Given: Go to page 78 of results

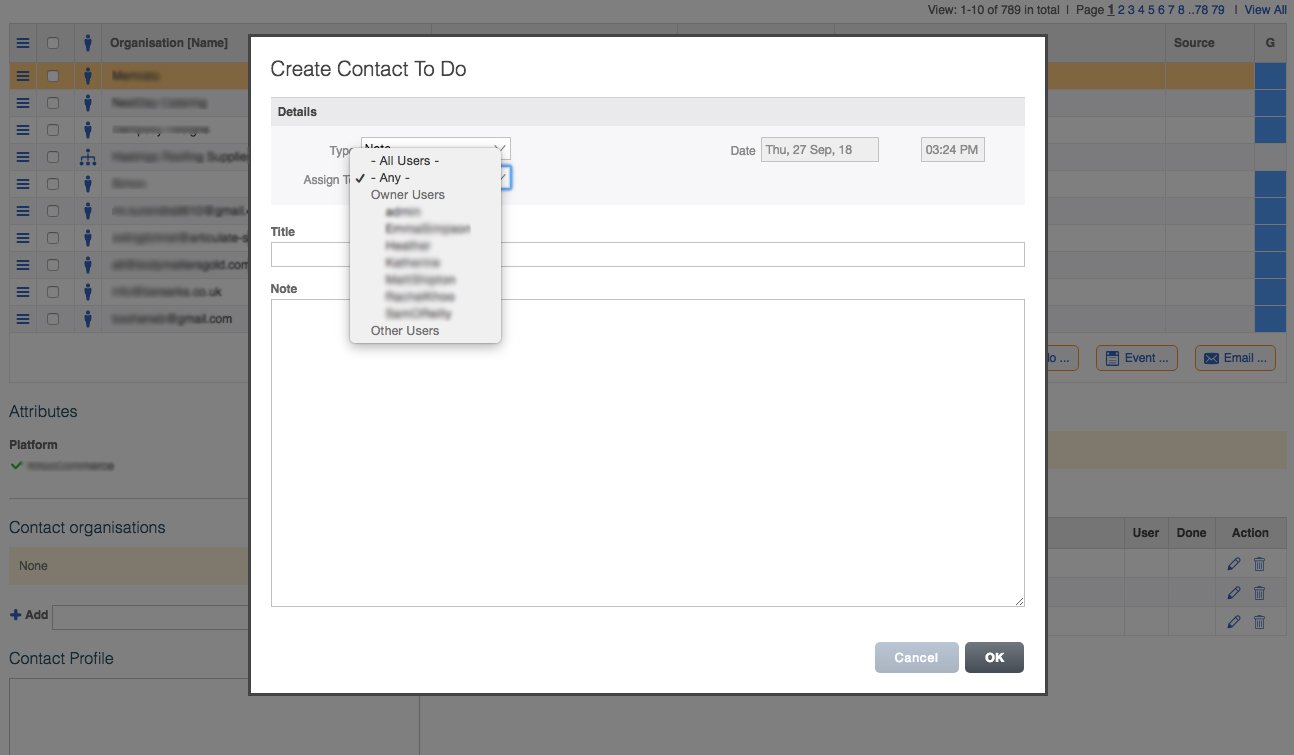Looking at the screenshot, I should pyautogui.click(x=1199, y=10).
